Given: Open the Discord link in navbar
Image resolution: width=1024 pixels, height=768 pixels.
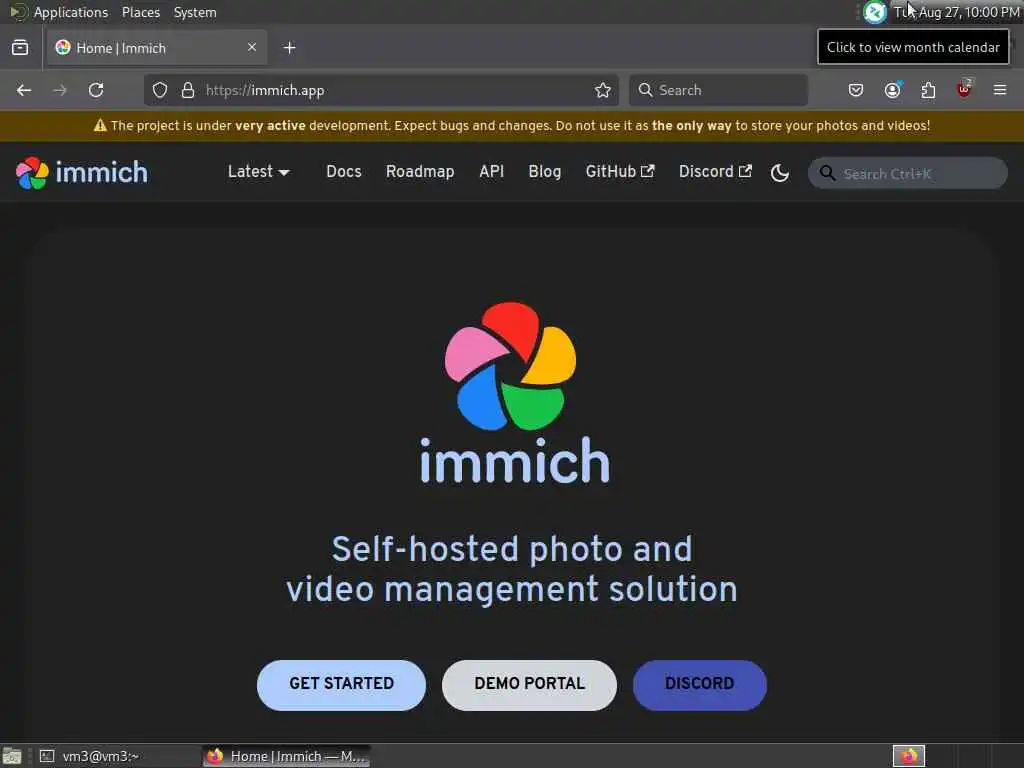Looking at the screenshot, I should pyautogui.click(x=715, y=172).
